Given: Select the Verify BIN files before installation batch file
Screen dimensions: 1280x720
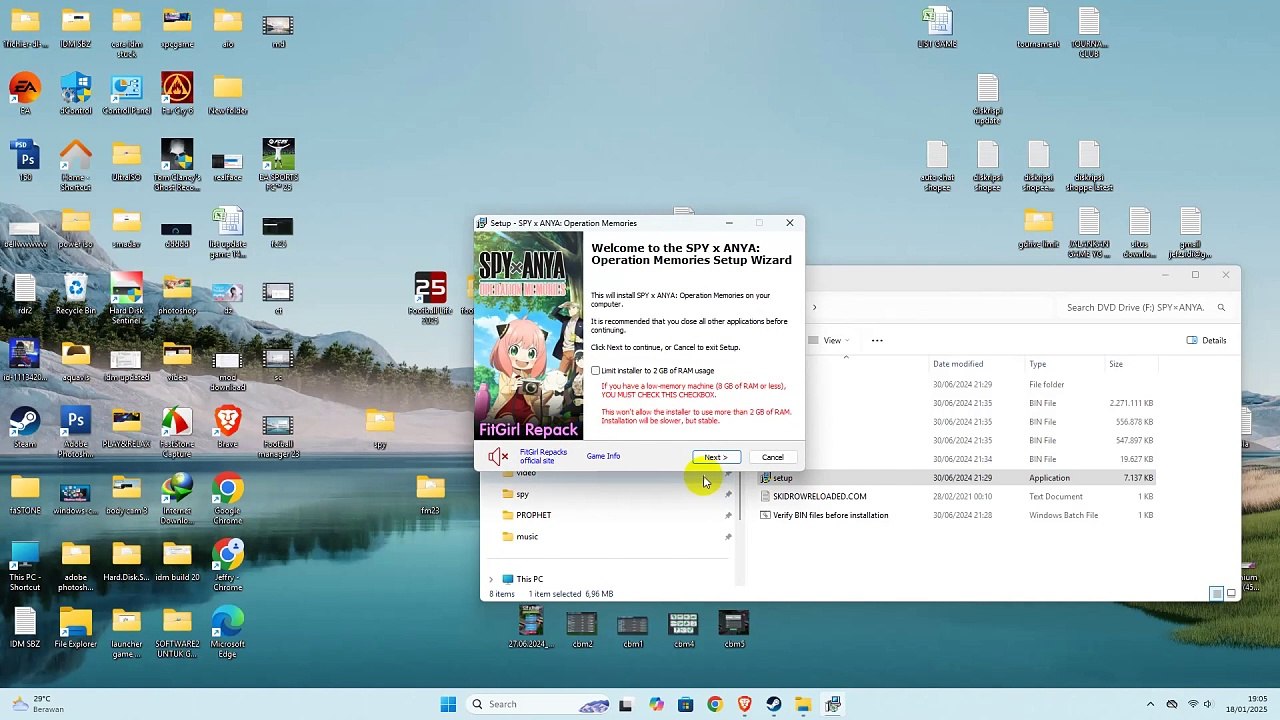Looking at the screenshot, I should (x=830, y=515).
